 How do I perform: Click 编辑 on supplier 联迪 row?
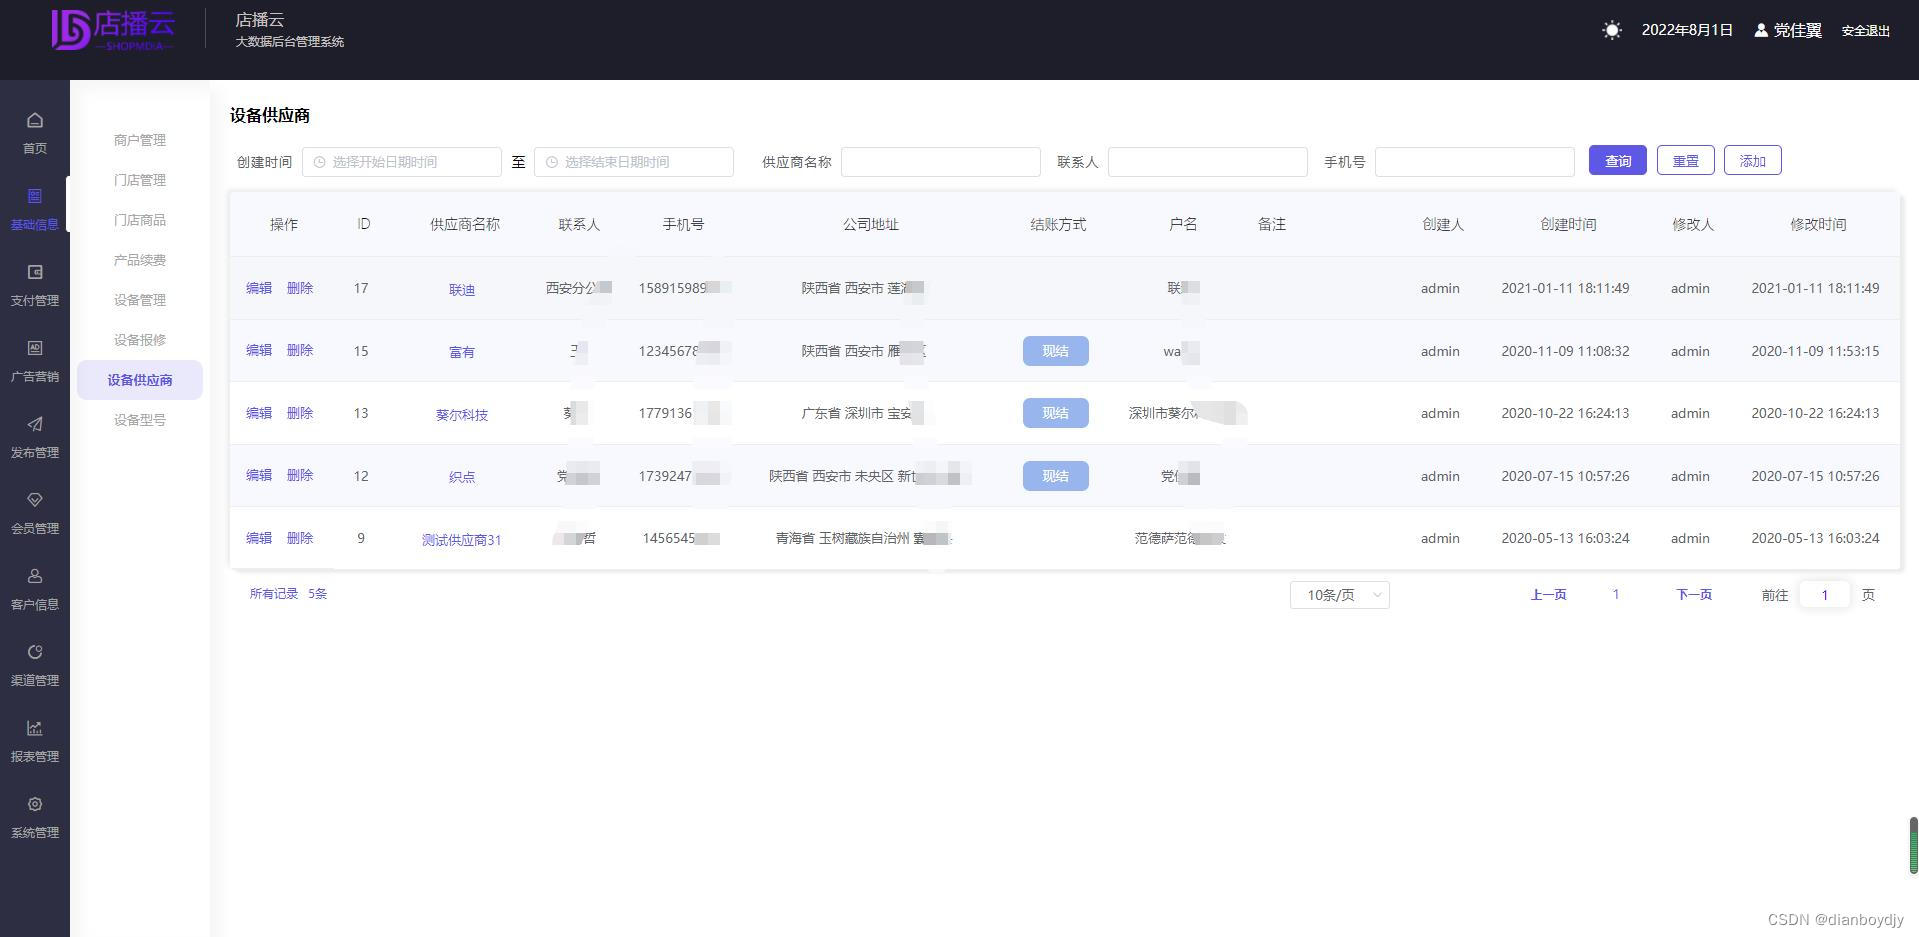click(258, 288)
